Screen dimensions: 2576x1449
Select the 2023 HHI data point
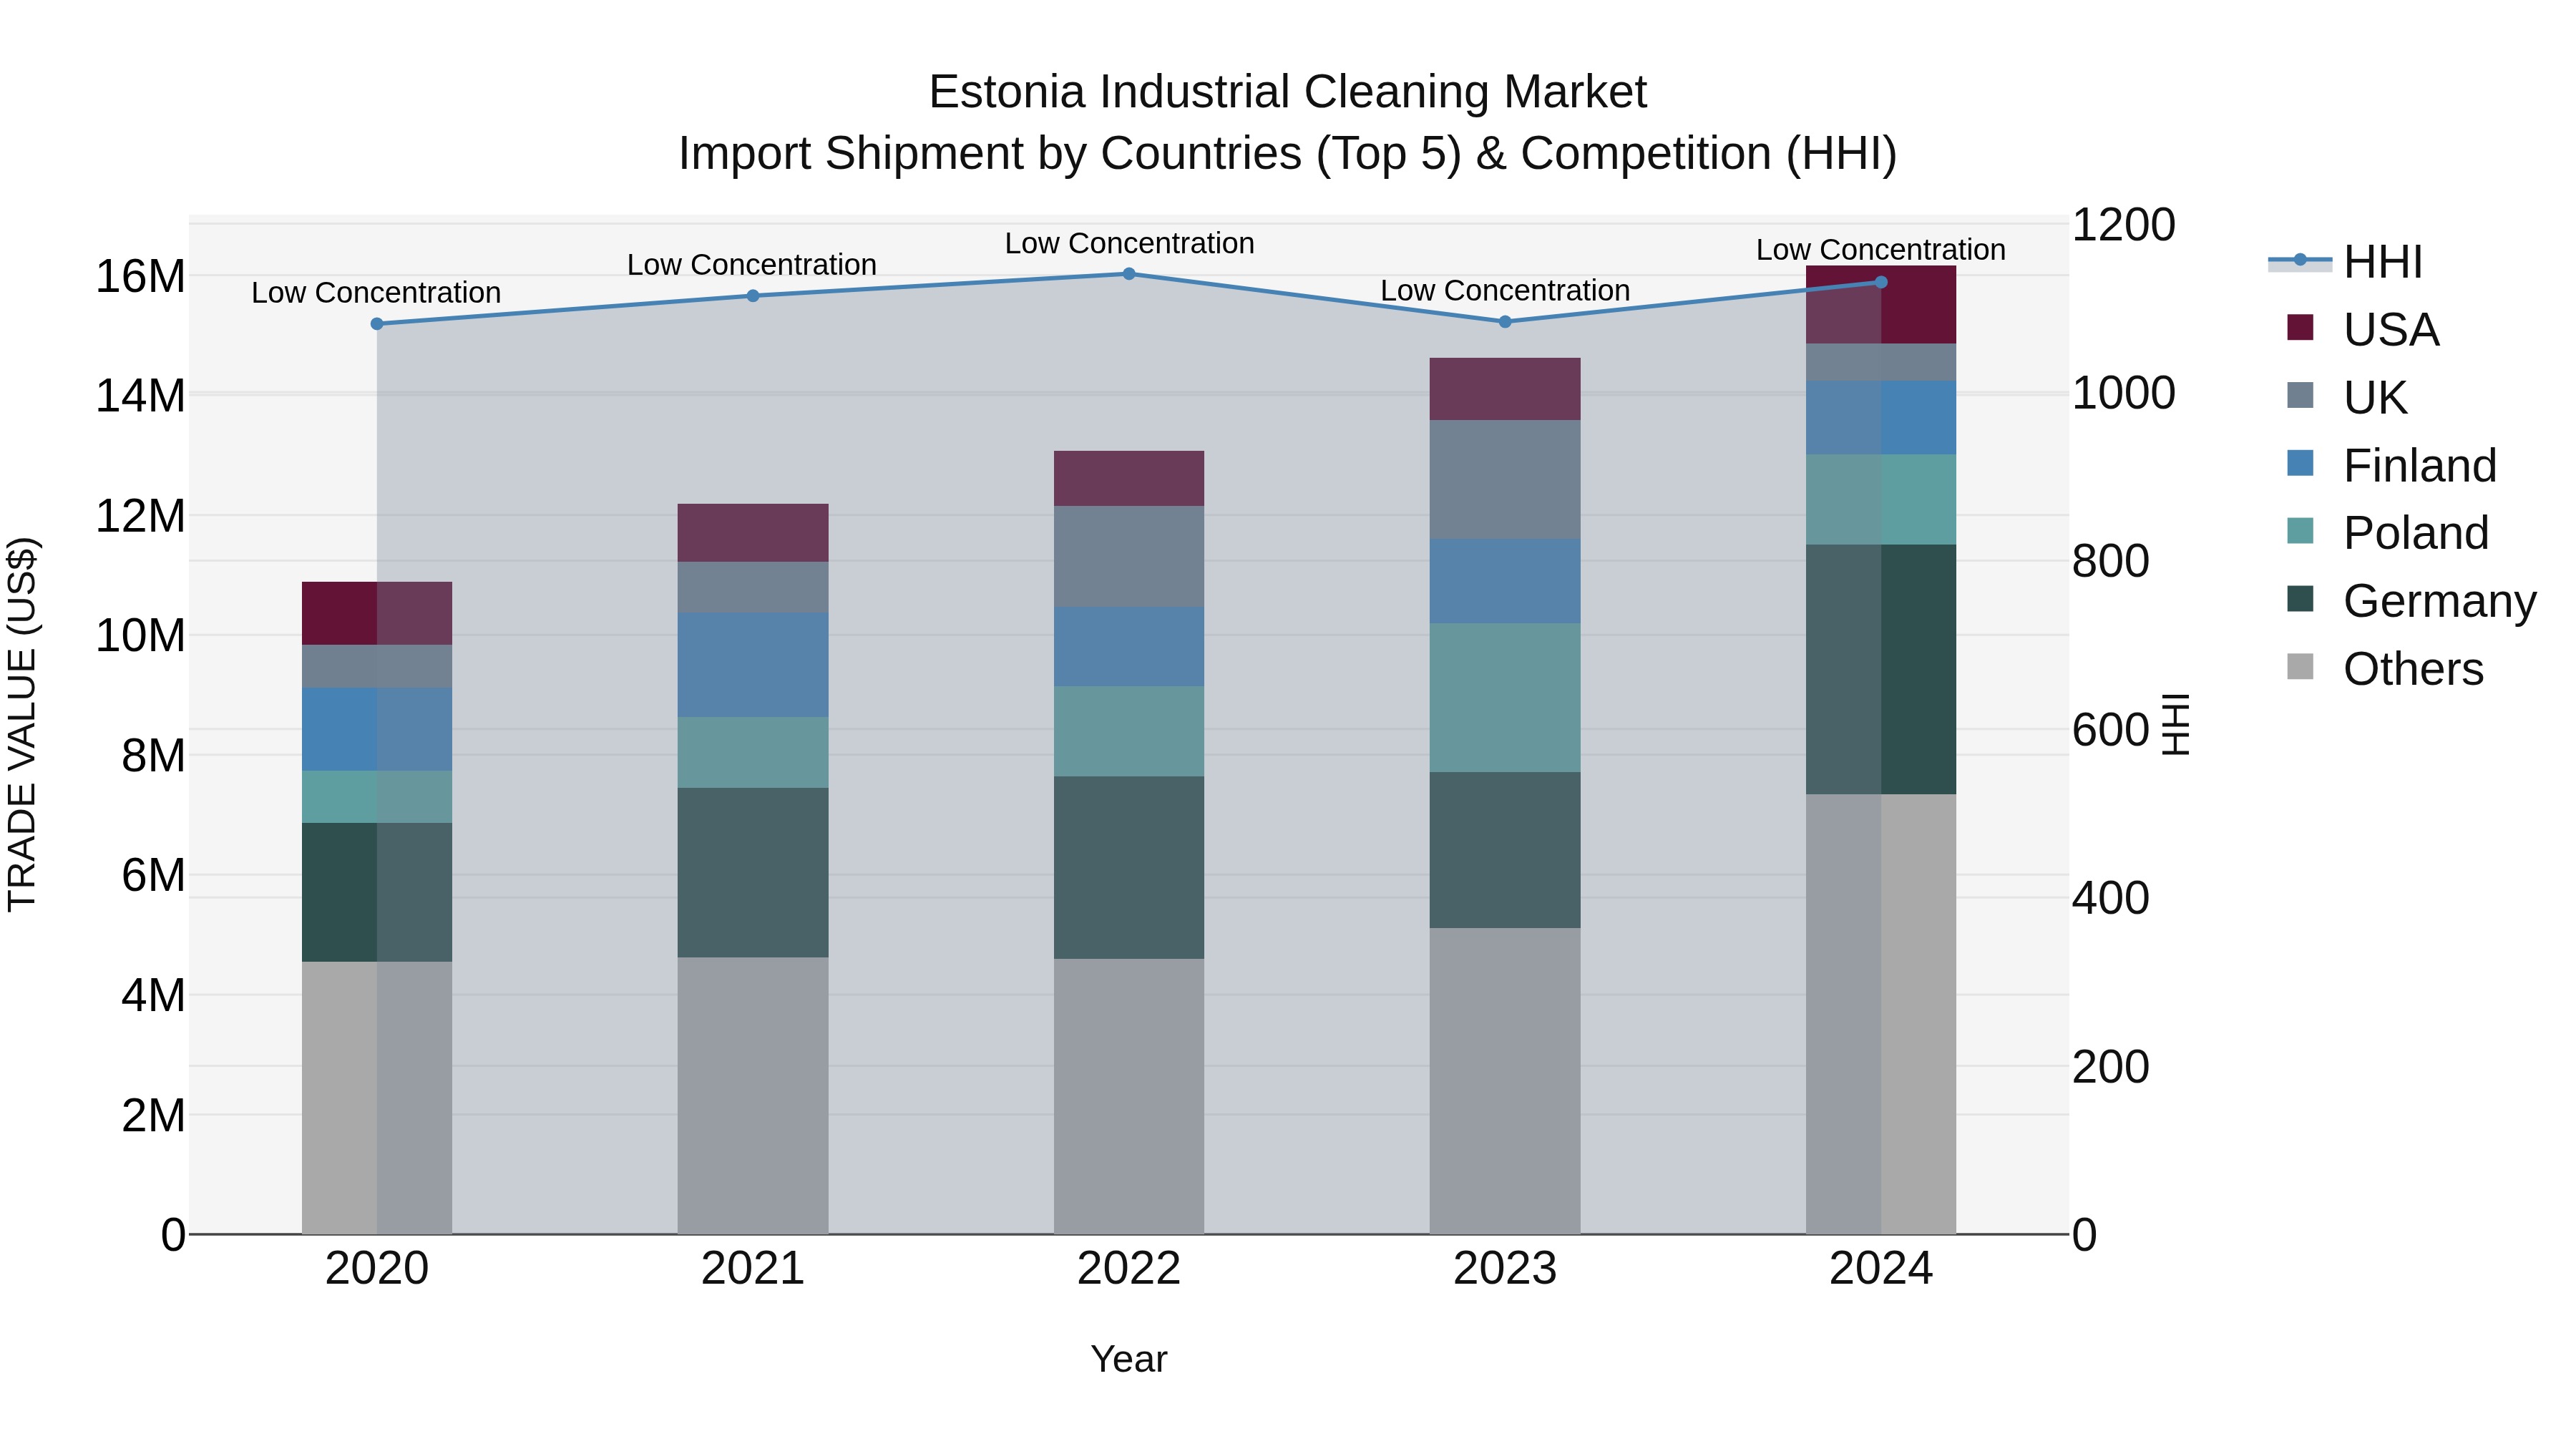click(x=1505, y=322)
